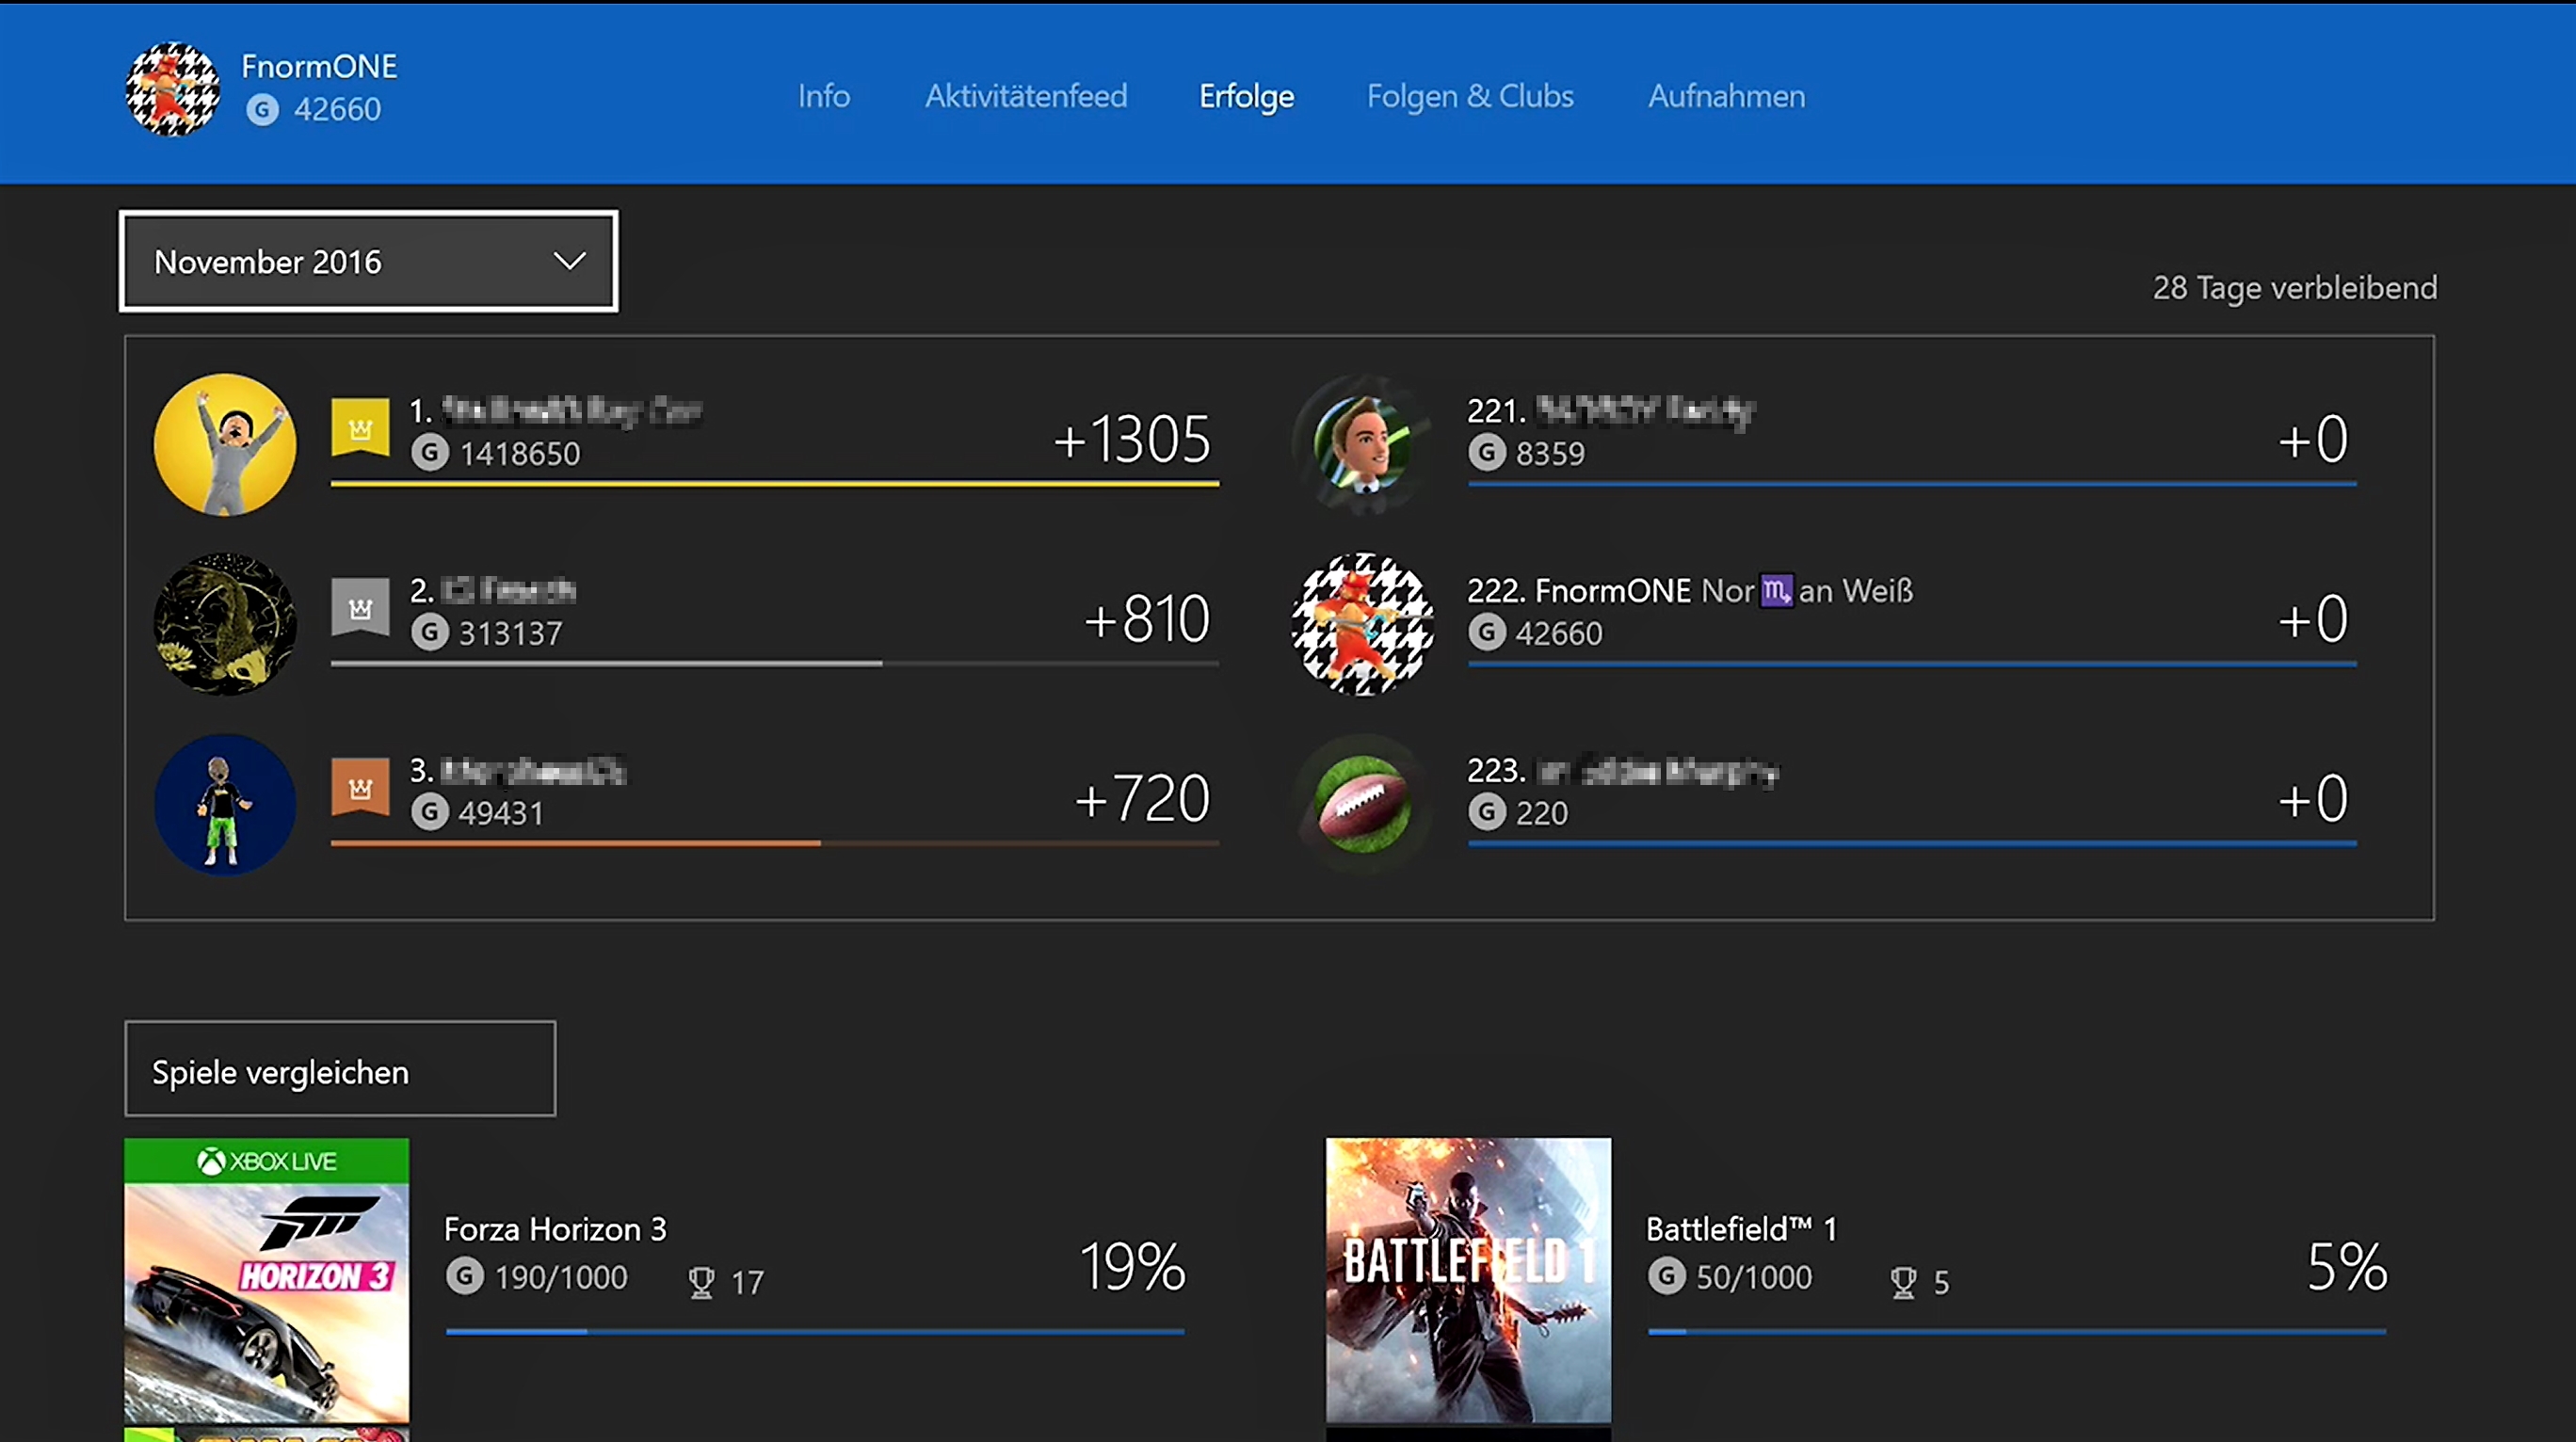Open the Battlefield 1 cover art
Viewport: 2576px width, 1442px height.
point(1468,1281)
